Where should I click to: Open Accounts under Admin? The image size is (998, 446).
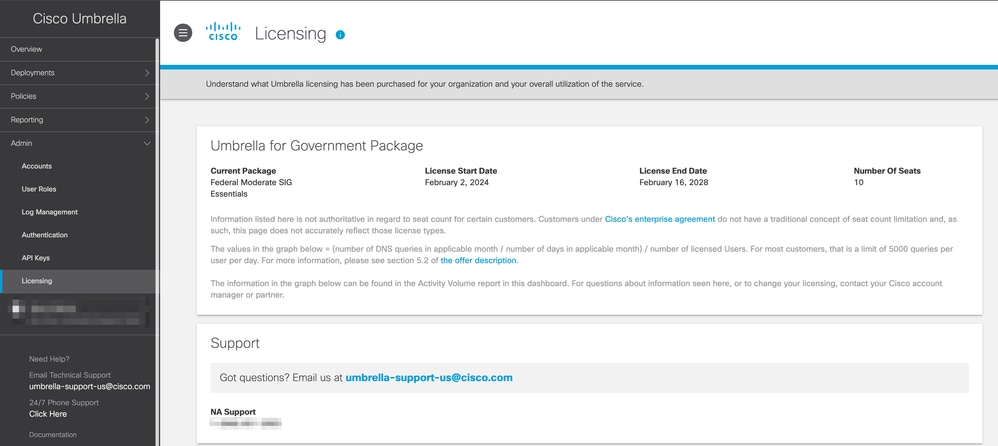(37, 166)
